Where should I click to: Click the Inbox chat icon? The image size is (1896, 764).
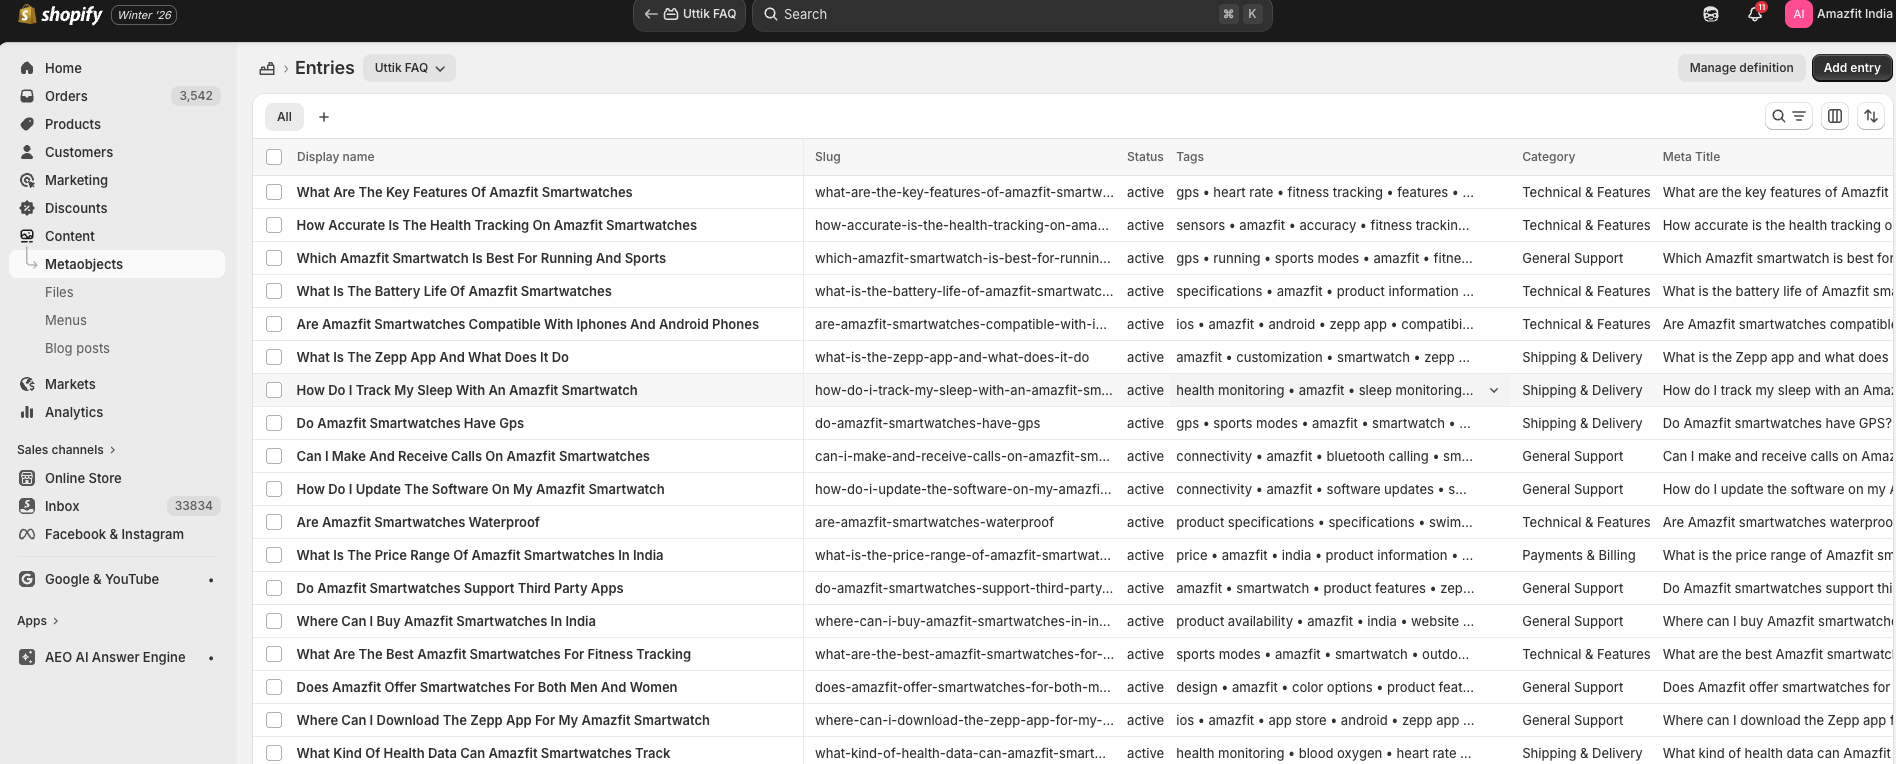point(27,506)
